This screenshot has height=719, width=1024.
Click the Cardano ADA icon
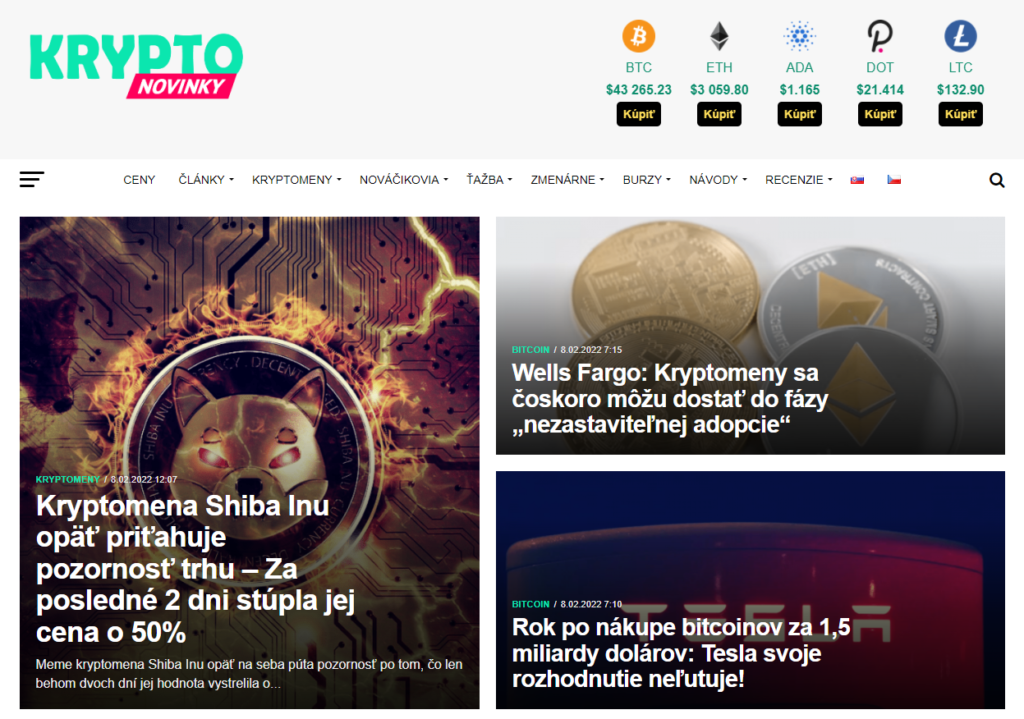tap(799, 36)
